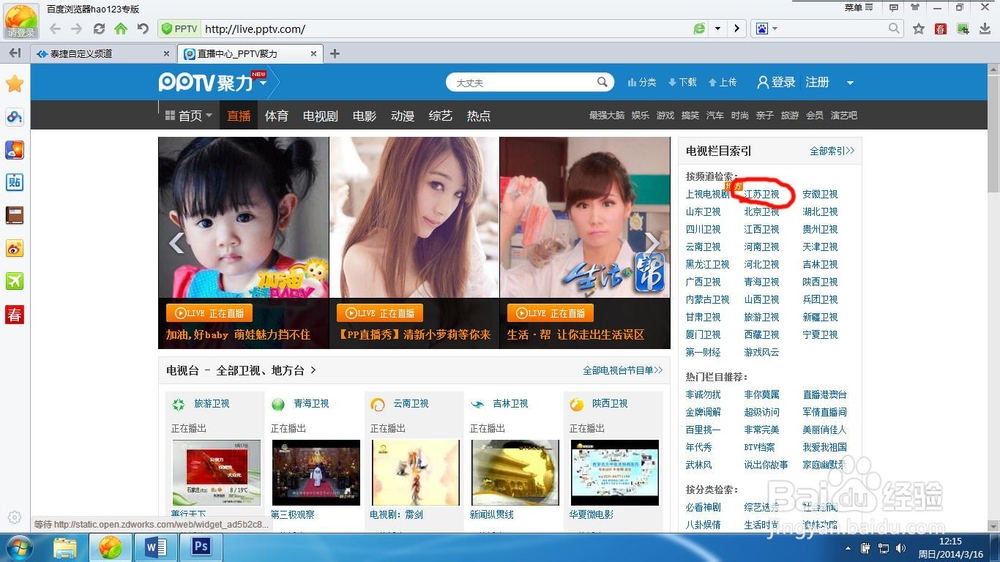The width and height of the screenshot is (1000, 562).
Task: Select the 直播 navigation item
Action: [239, 115]
